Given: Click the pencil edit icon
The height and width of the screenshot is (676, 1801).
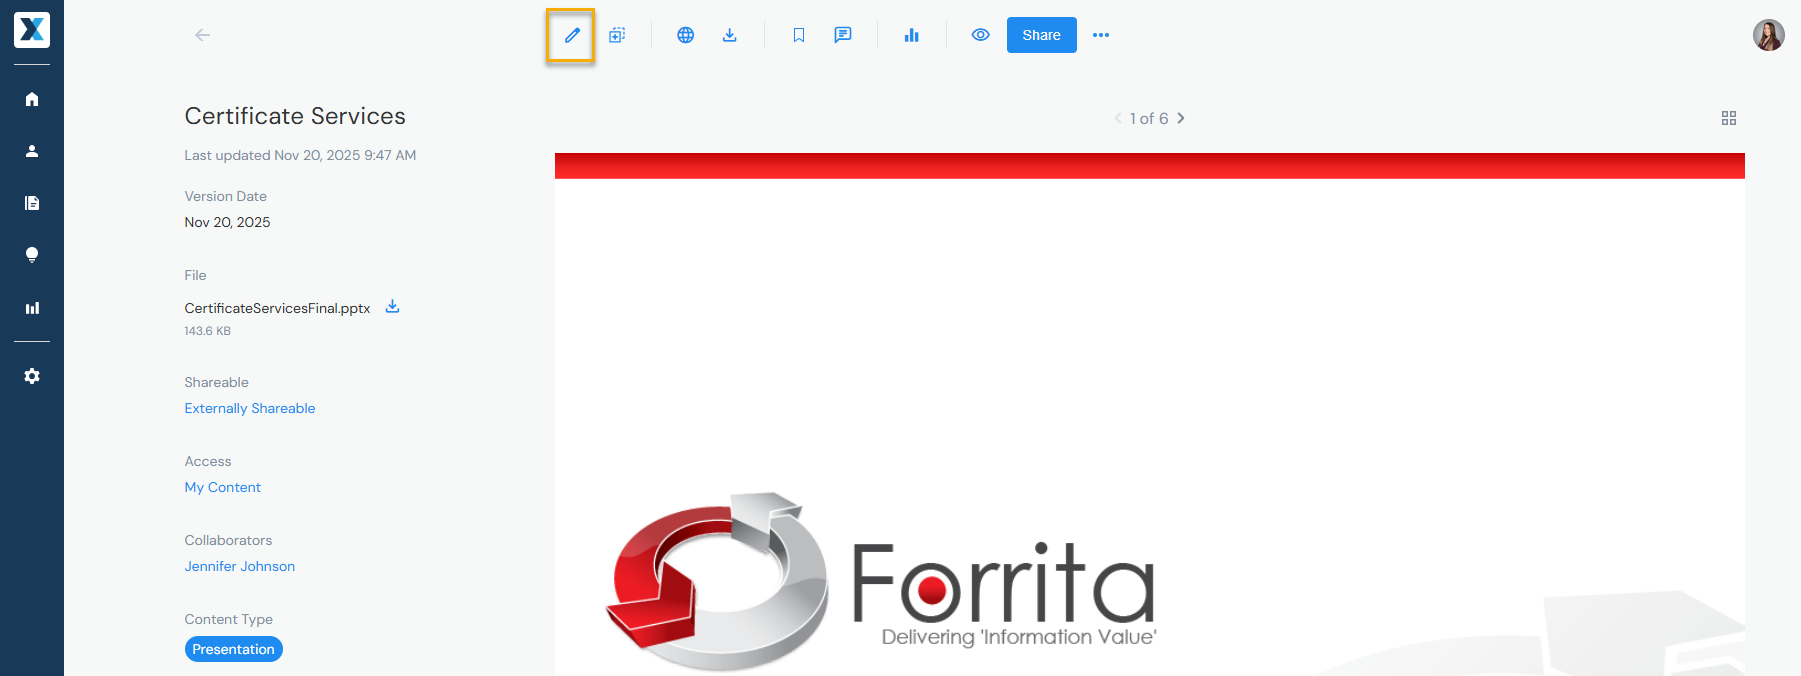Looking at the screenshot, I should [x=571, y=36].
